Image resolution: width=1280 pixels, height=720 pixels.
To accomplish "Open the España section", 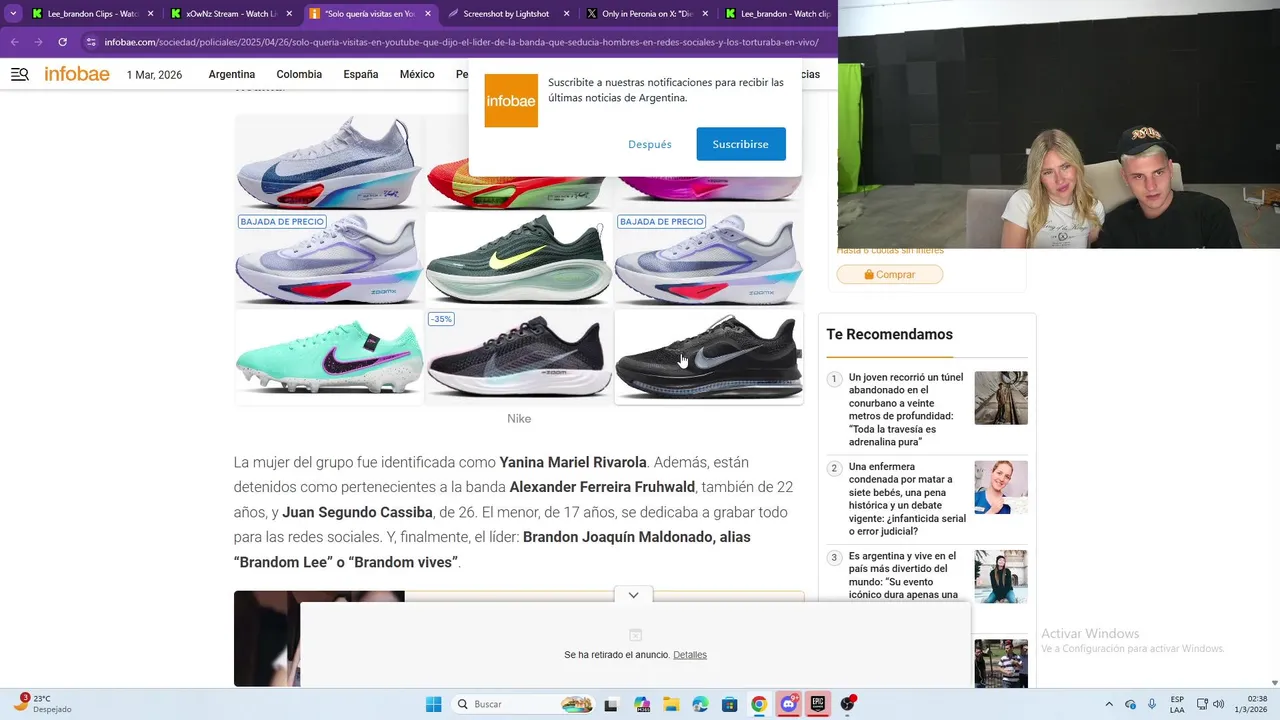I will (361, 74).
